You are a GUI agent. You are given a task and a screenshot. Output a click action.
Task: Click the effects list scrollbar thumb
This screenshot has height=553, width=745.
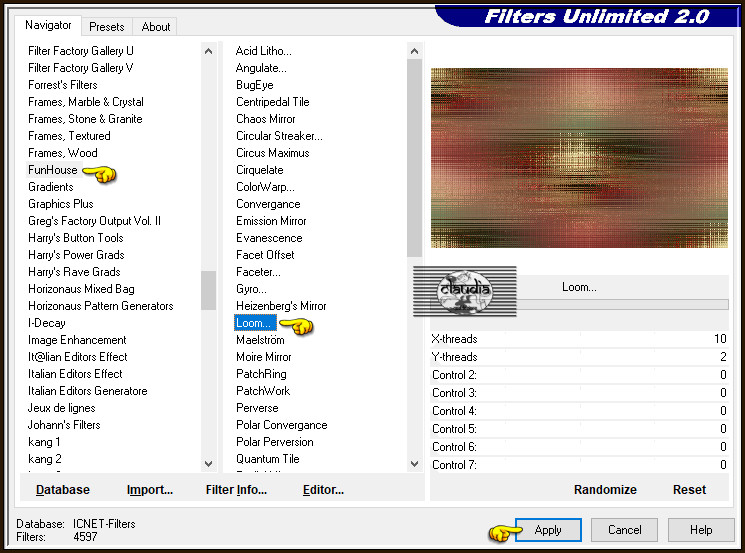pyautogui.click(x=414, y=158)
